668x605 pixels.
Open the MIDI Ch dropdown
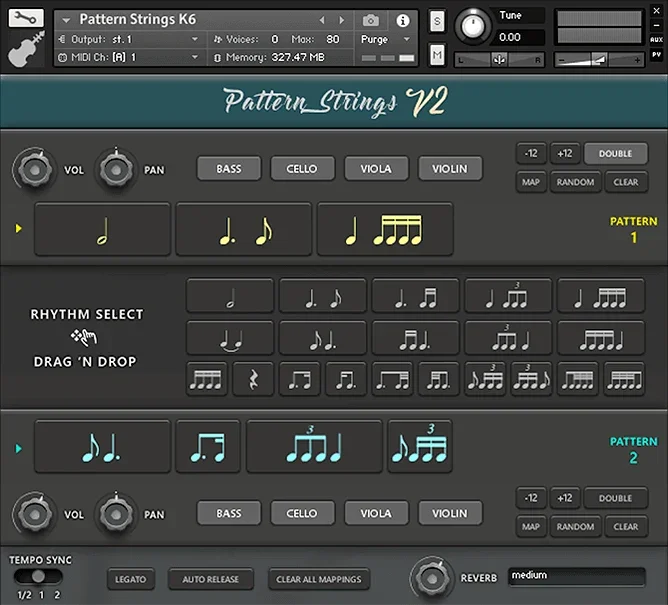point(195,57)
